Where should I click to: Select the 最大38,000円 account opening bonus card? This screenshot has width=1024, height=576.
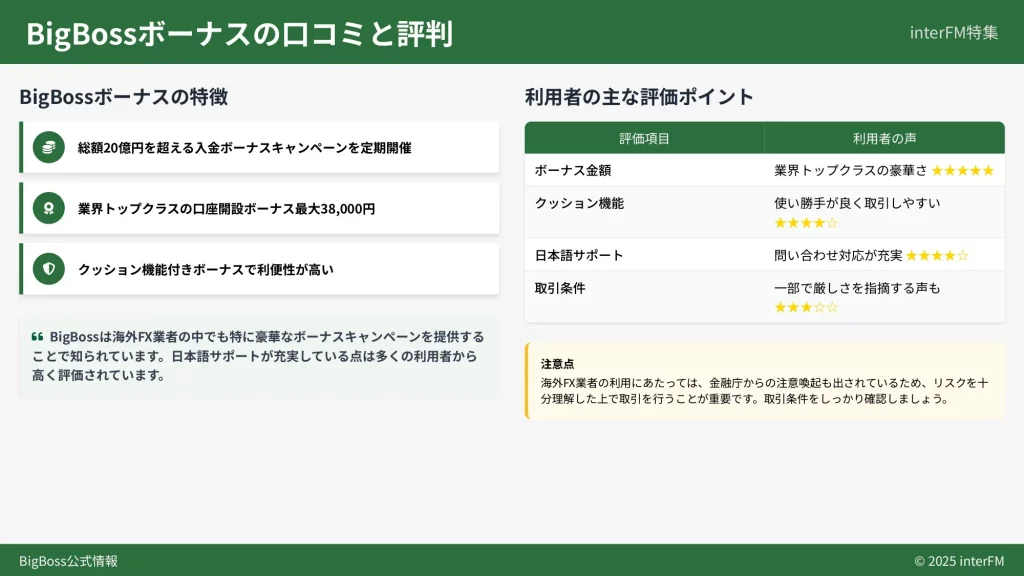(260, 208)
